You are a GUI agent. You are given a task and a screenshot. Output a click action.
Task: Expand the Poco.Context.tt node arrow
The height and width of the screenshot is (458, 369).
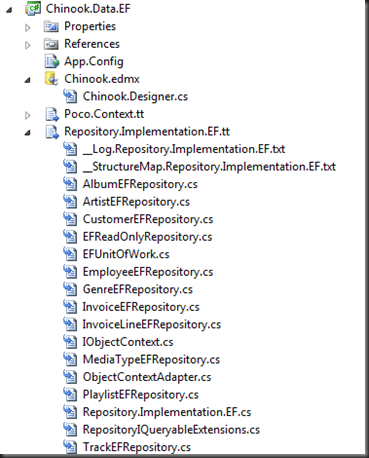click(x=28, y=115)
